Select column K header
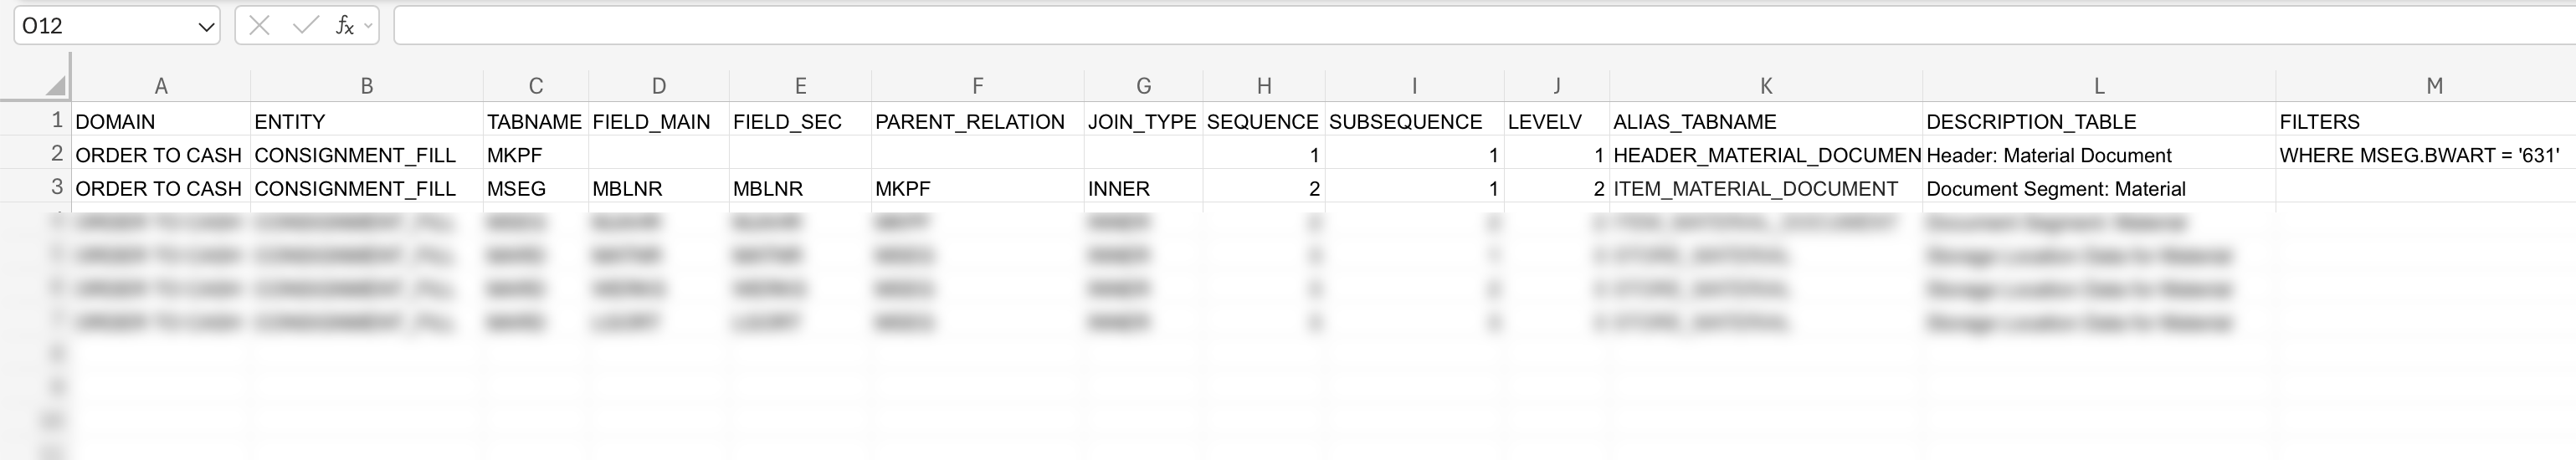This screenshot has height=460, width=2576. tap(1765, 86)
